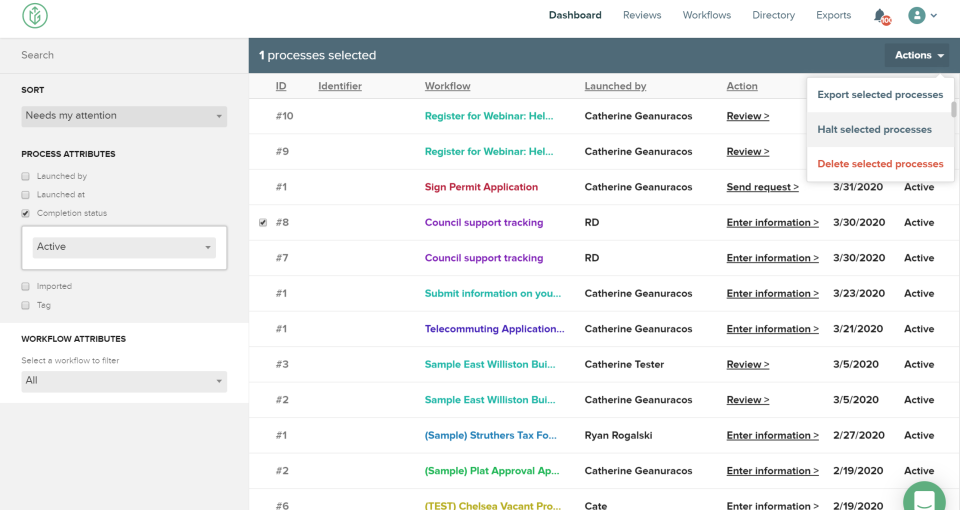The width and height of the screenshot is (960, 510).
Task: Click Enter information for Telecommuting Application
Action: 773,329
